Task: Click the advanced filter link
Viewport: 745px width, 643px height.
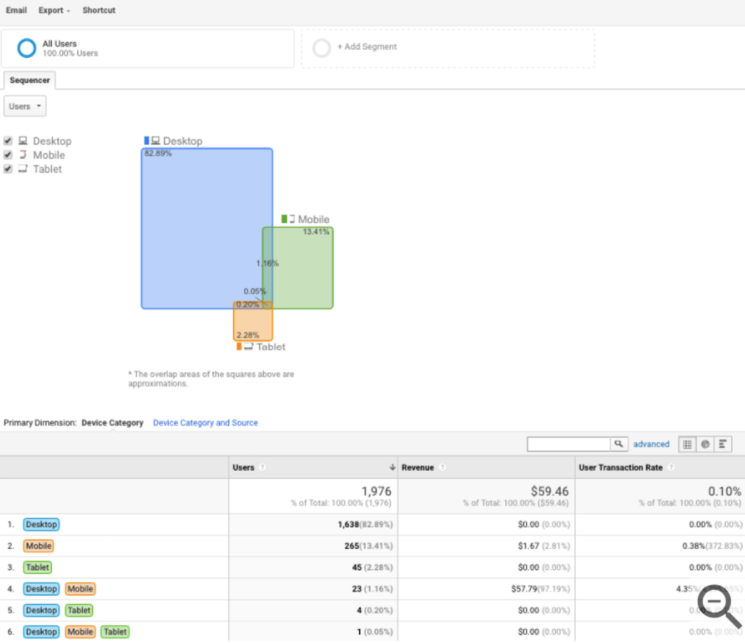Action: [x=651, y=444]
